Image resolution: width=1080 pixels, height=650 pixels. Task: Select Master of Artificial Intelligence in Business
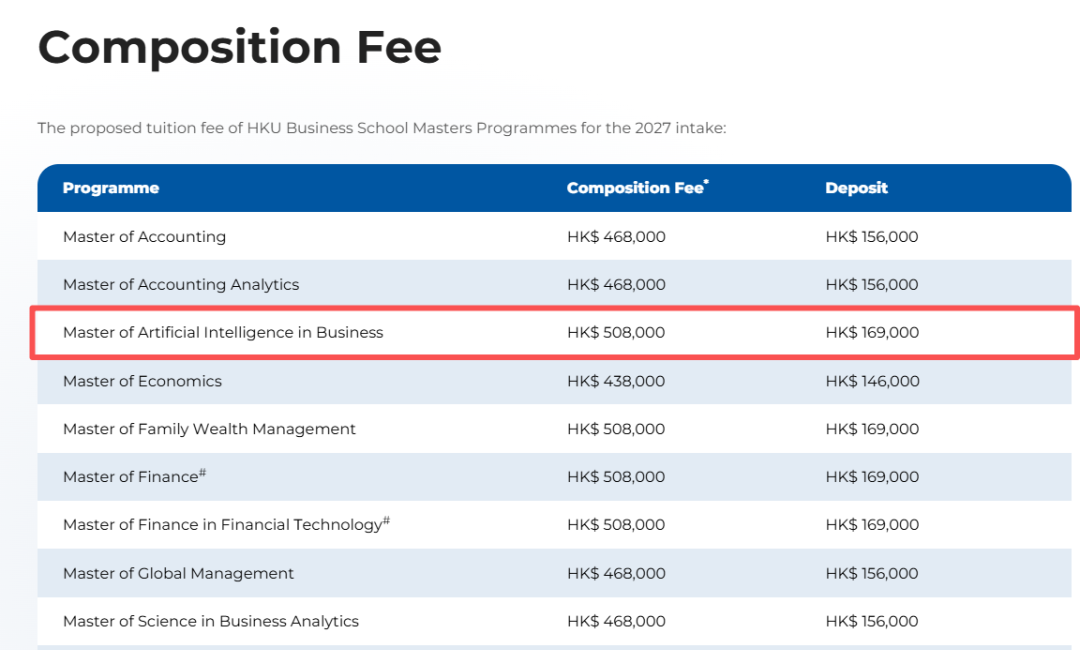click(222, 333)
